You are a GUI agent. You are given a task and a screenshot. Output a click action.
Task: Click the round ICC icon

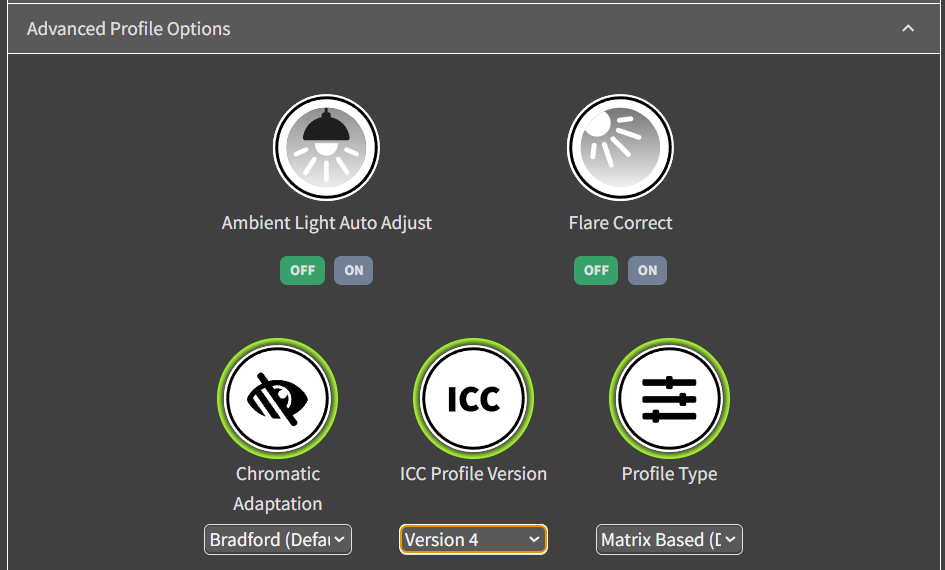(x=473, y=398)
